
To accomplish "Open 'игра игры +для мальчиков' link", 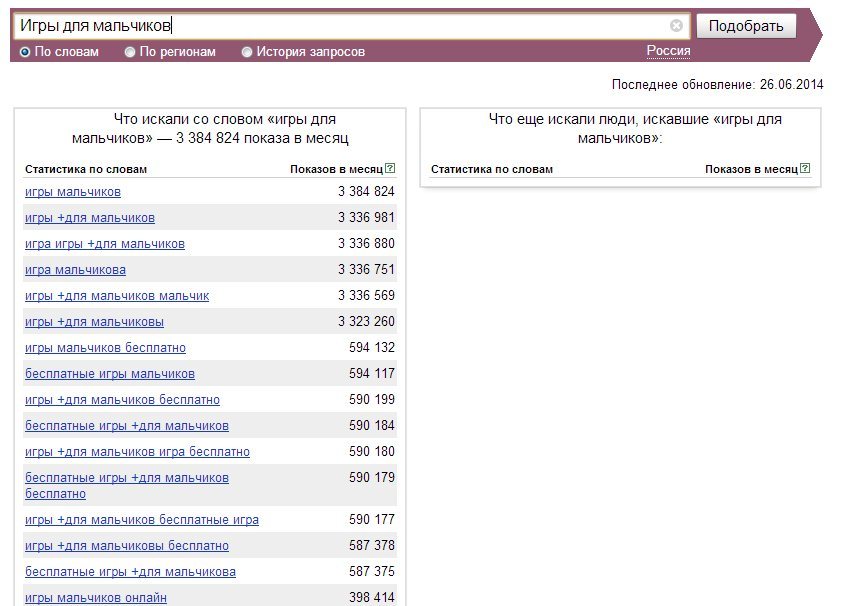I will [x=105, y=244].
